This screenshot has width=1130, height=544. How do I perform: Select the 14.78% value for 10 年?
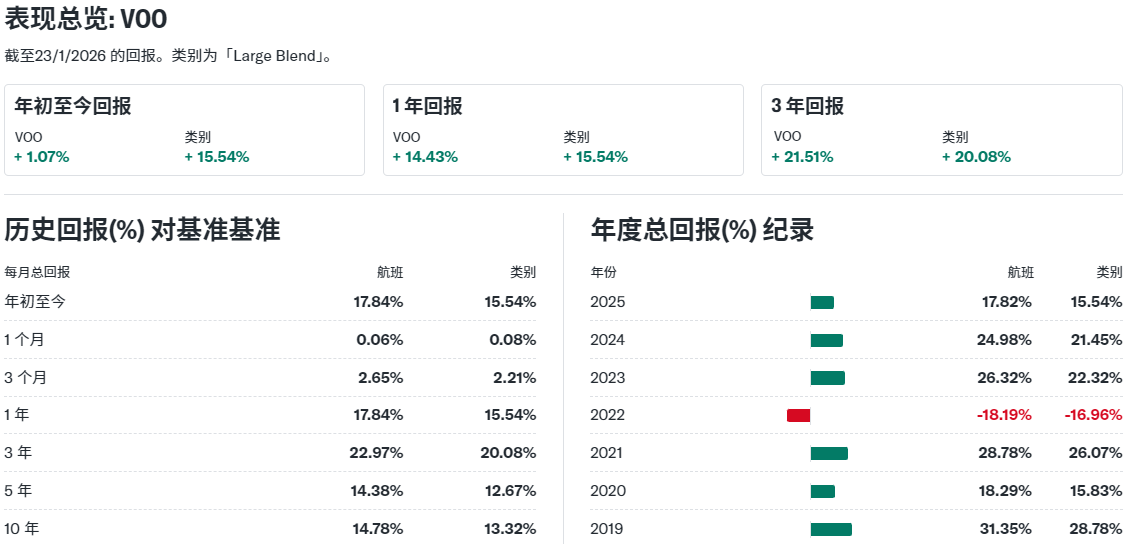(x=378, y=529)
